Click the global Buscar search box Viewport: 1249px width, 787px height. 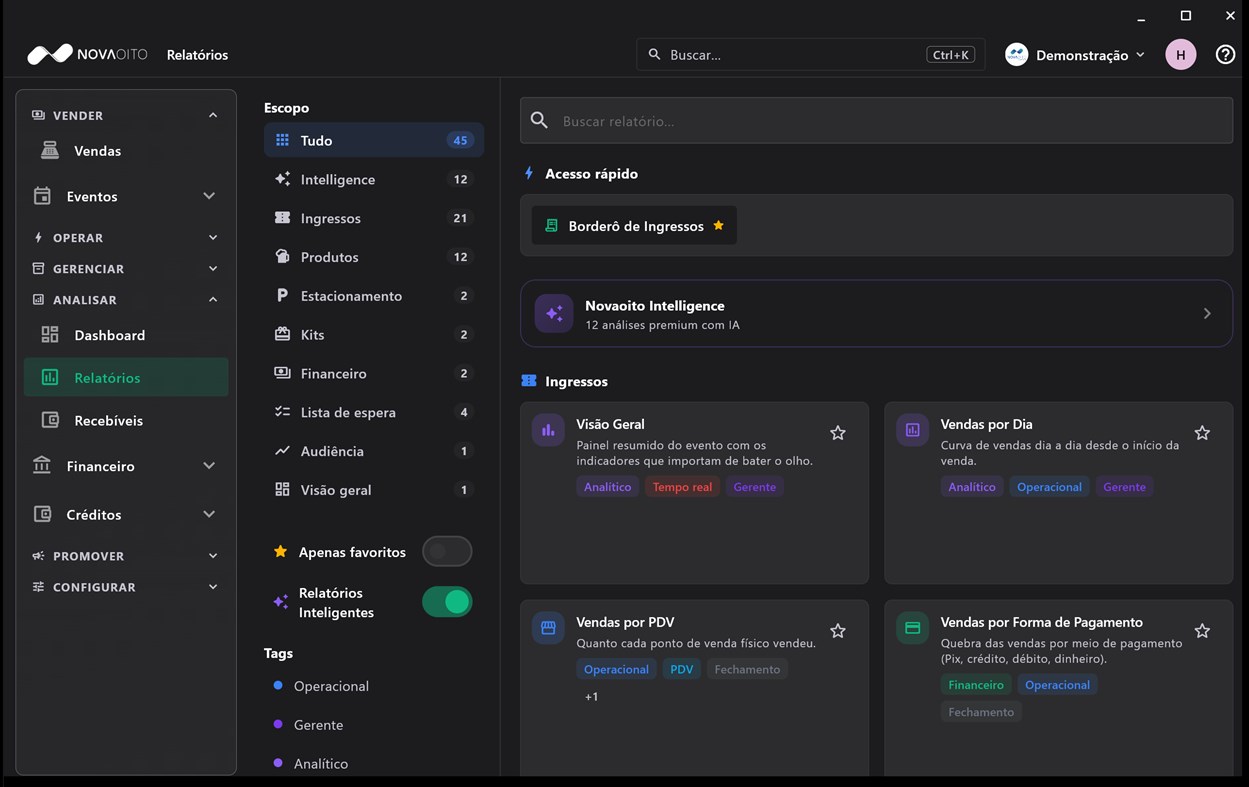point(811,55)
